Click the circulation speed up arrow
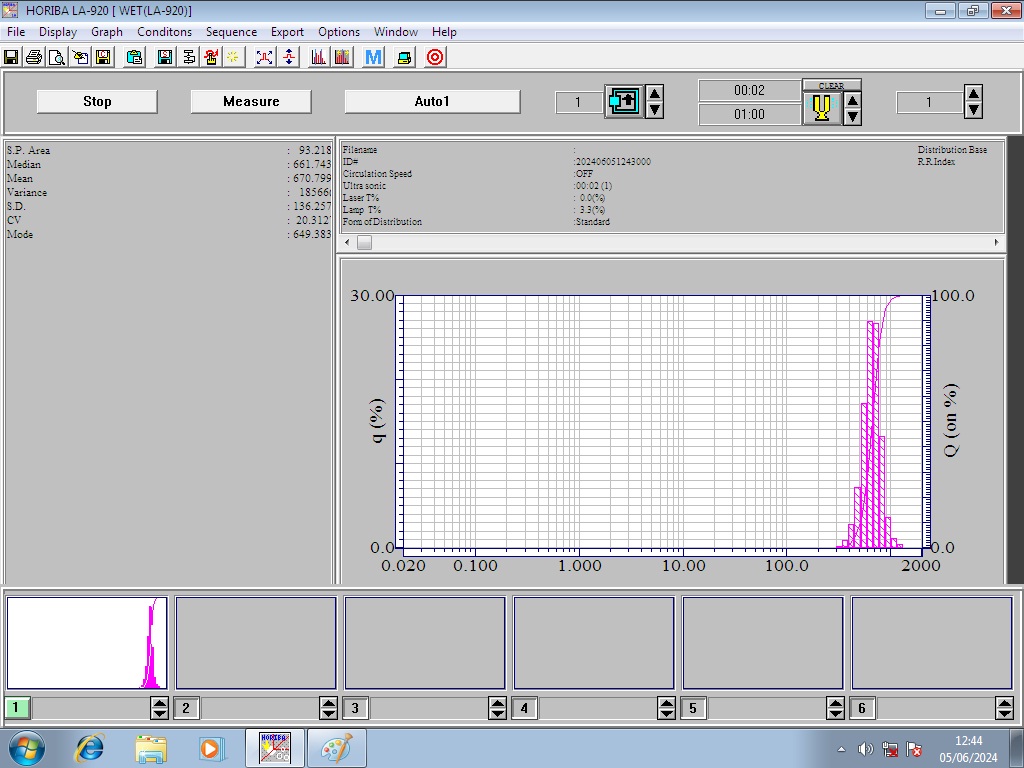This screenshot has height=768, width=1024. coord(655,93)
